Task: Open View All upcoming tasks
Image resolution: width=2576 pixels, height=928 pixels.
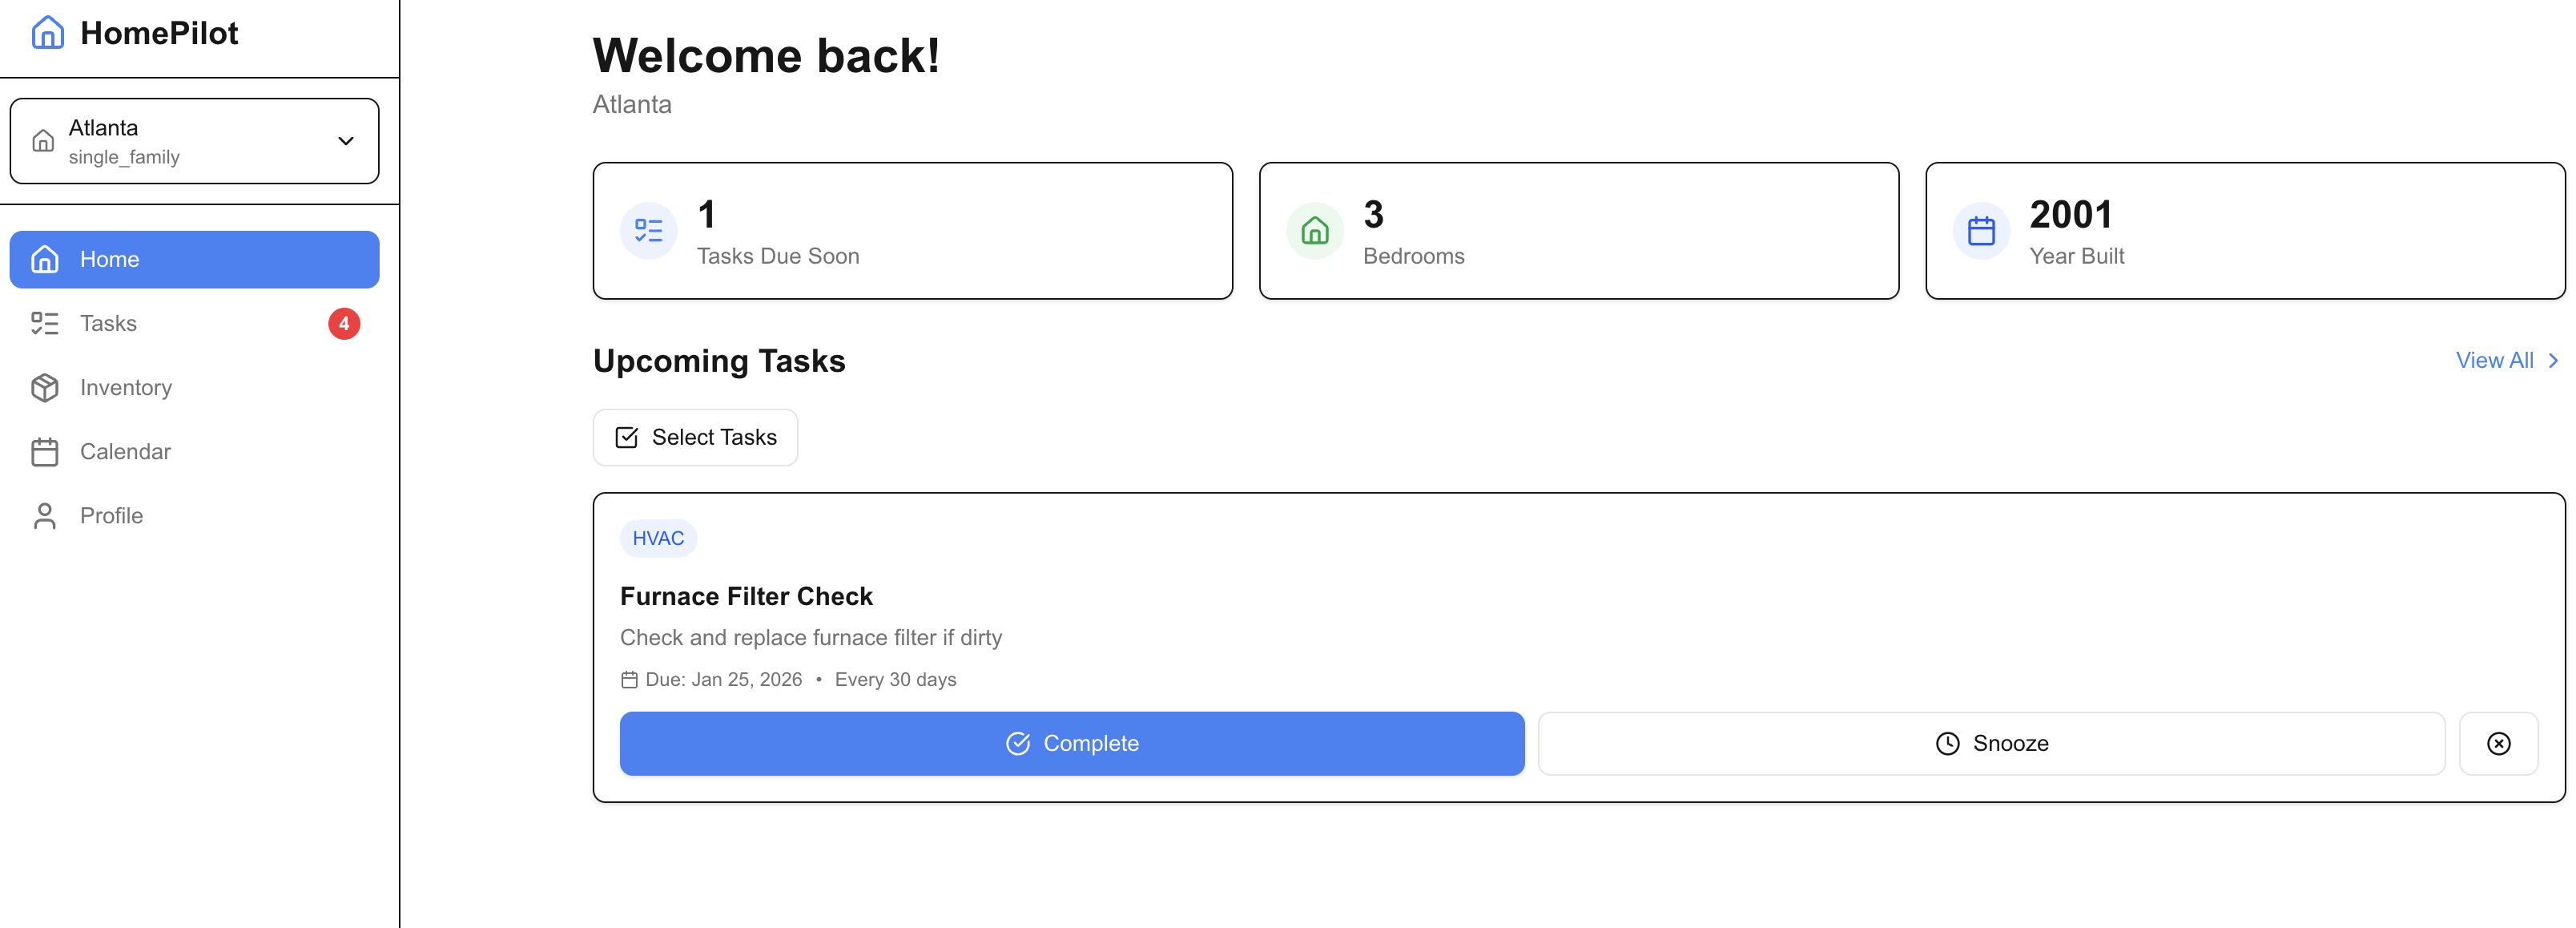Action: coord(2493,360)
